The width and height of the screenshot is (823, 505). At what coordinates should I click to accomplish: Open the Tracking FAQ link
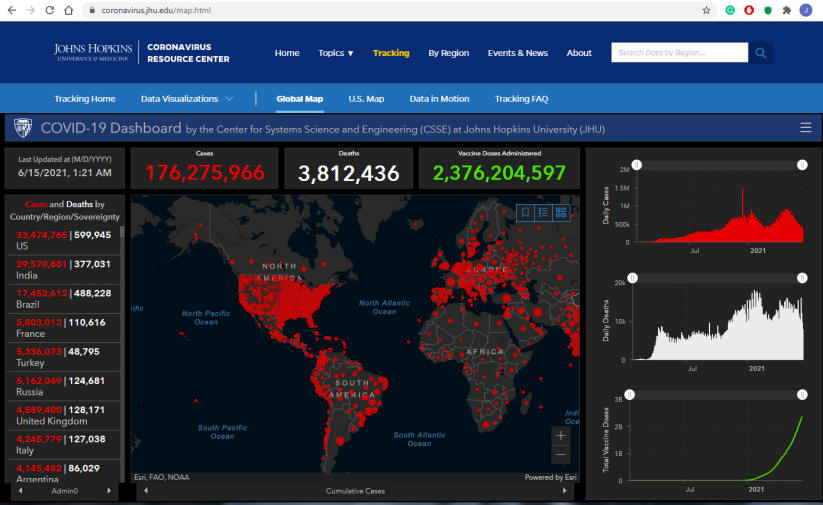click(521, 99)
